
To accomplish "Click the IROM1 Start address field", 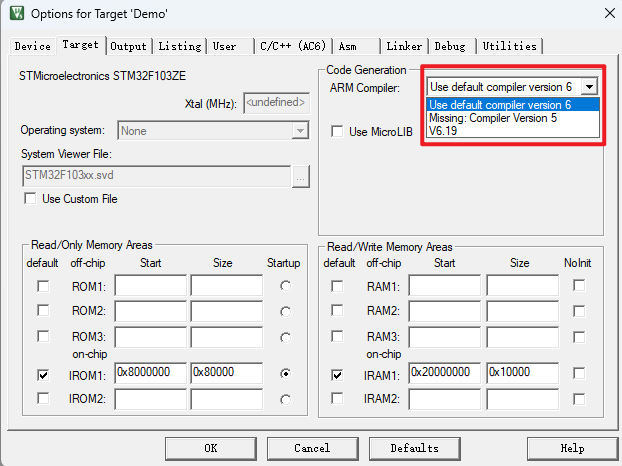I will [150, 372].
